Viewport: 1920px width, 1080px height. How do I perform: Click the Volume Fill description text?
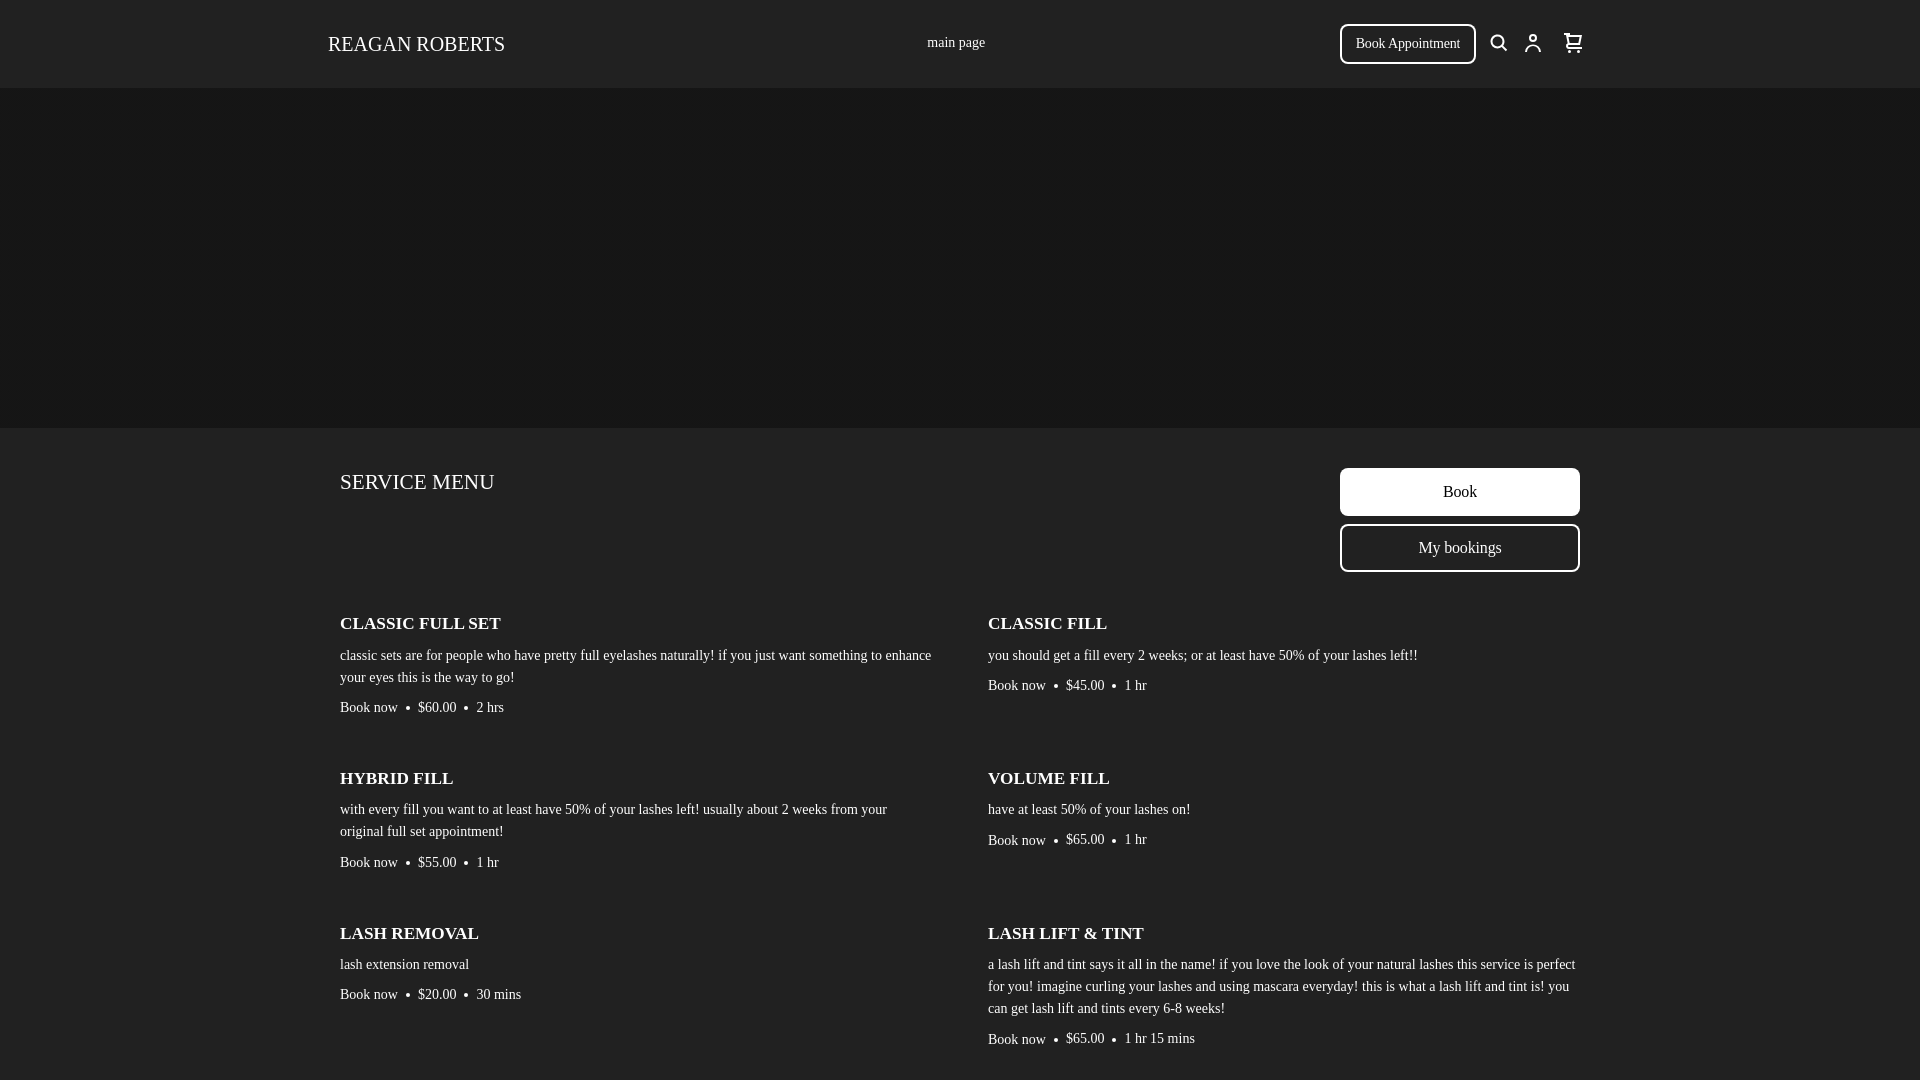point(1089,810)
